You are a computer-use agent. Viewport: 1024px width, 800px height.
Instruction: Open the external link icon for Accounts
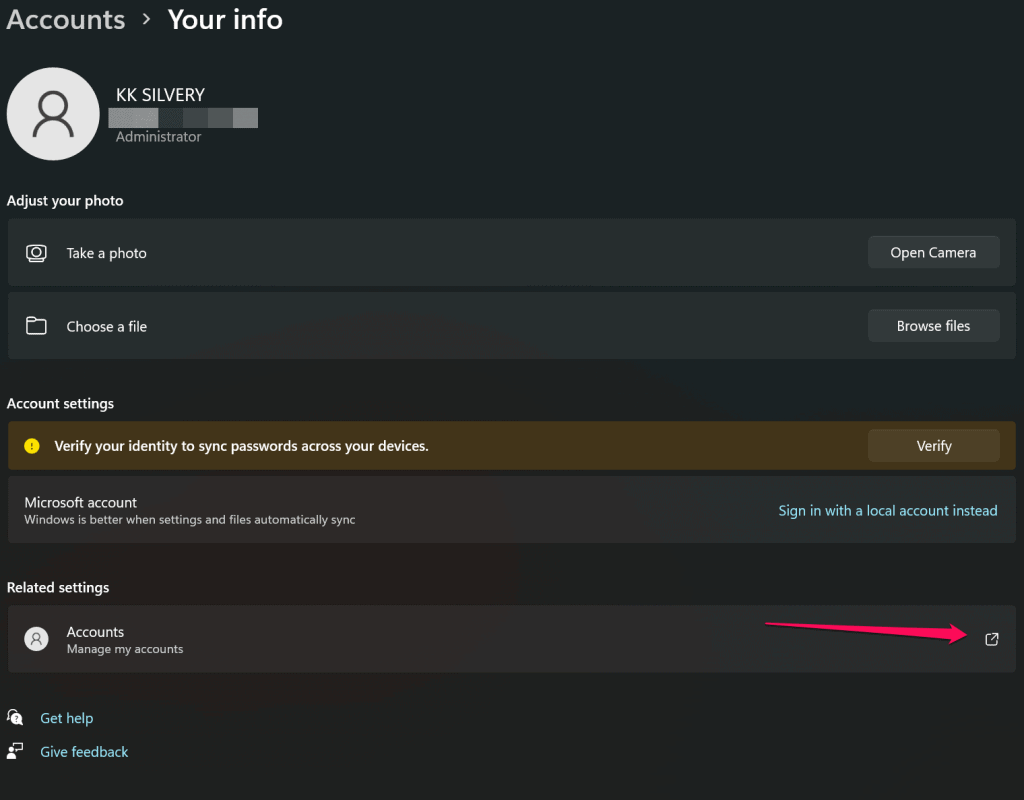click(x=991, y=639)
